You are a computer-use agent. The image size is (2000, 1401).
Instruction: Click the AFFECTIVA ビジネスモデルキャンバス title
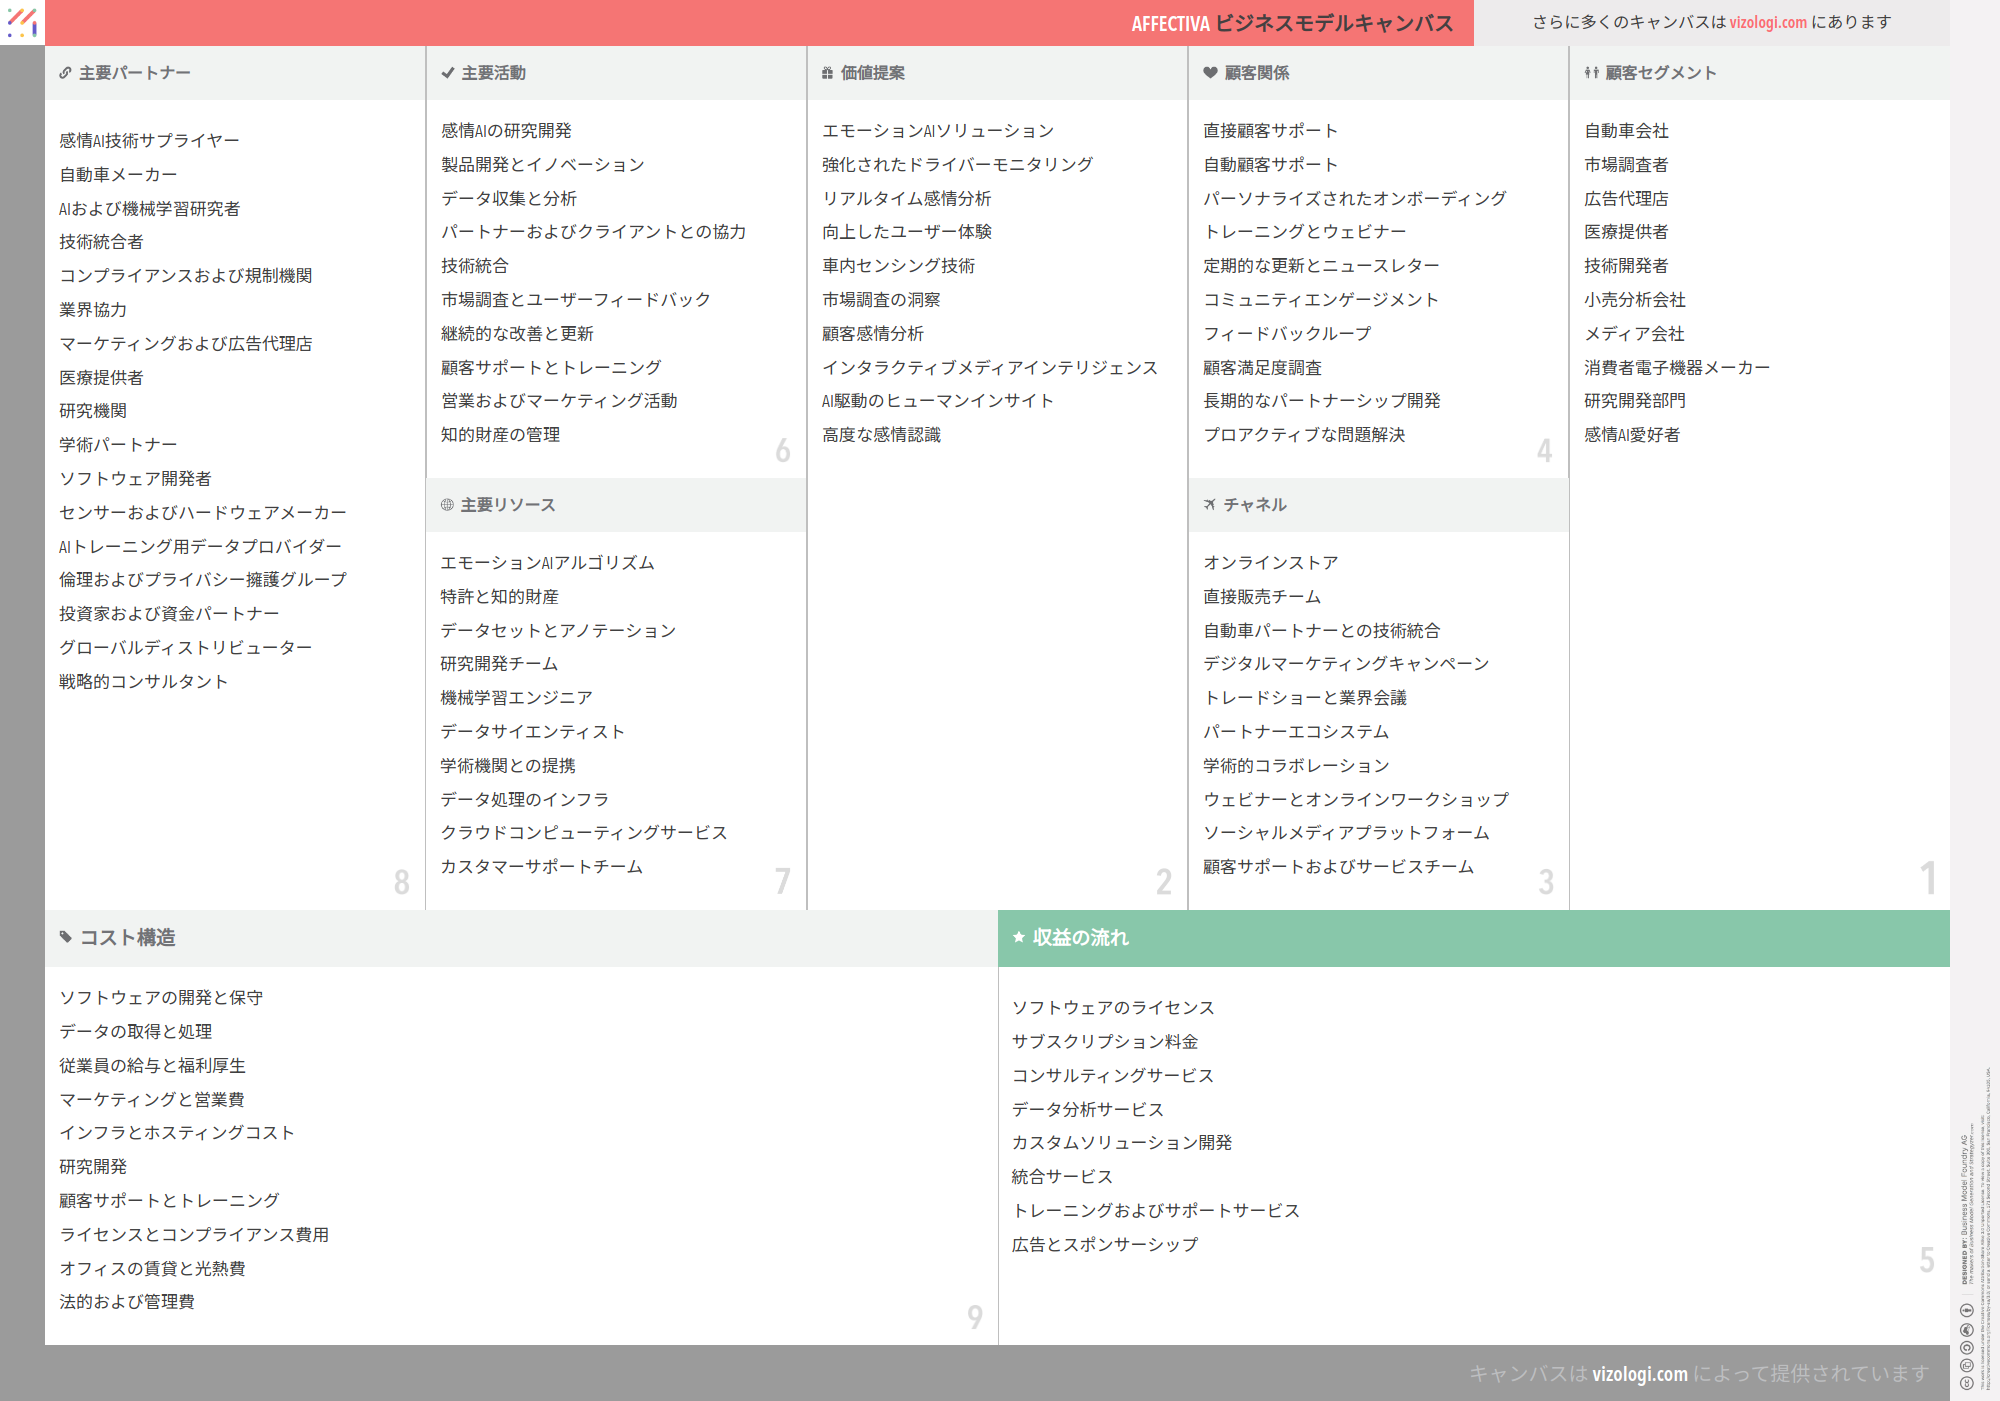pos(1291,23)
